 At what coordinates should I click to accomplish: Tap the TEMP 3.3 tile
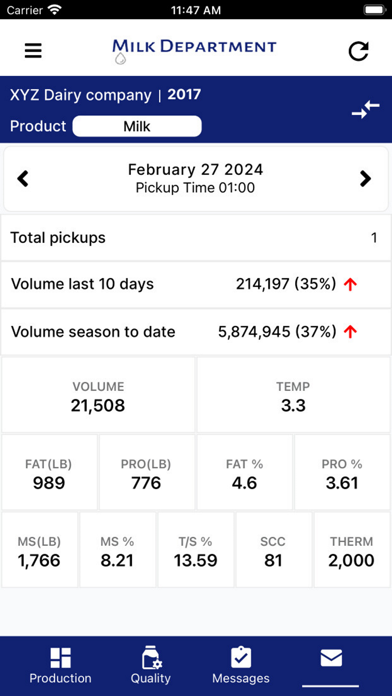(x=293, y=395)
